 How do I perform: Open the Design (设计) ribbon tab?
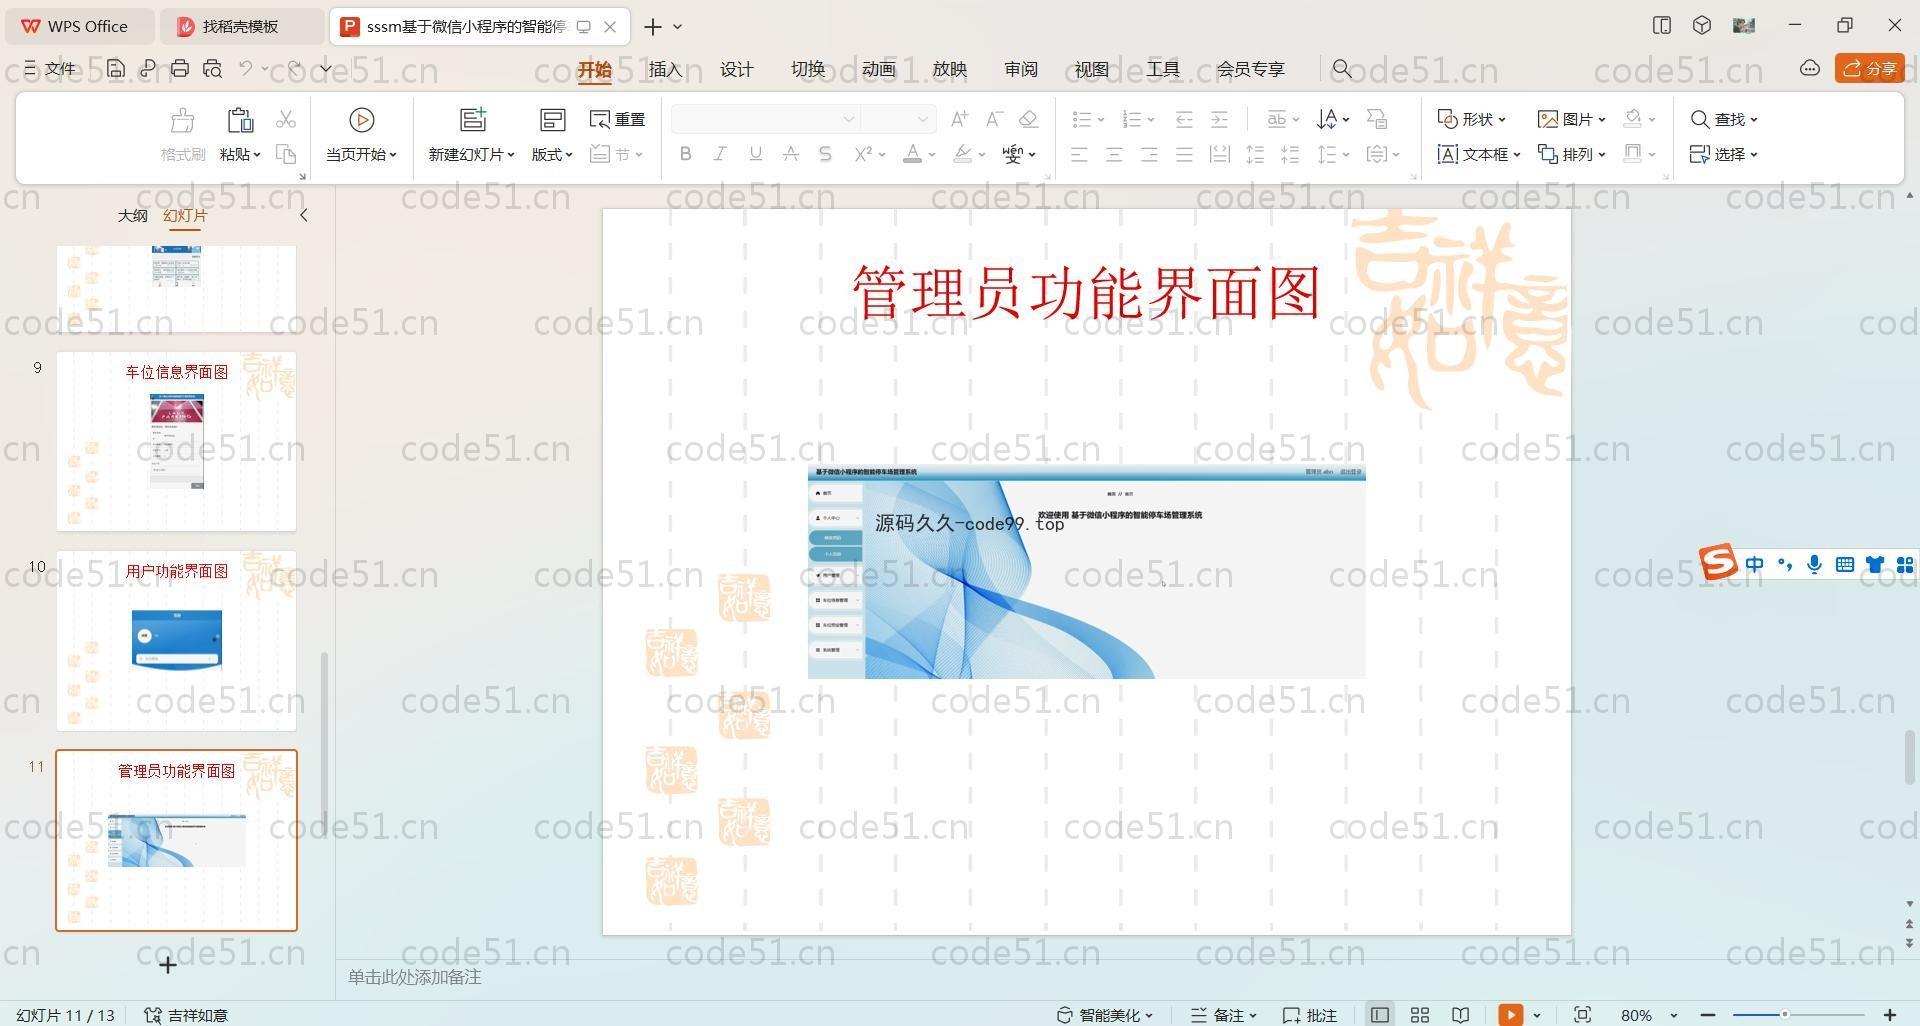point(736,69)
